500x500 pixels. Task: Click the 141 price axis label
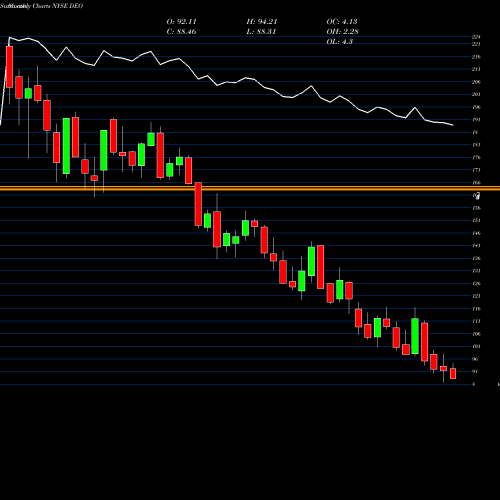[476, 246]
